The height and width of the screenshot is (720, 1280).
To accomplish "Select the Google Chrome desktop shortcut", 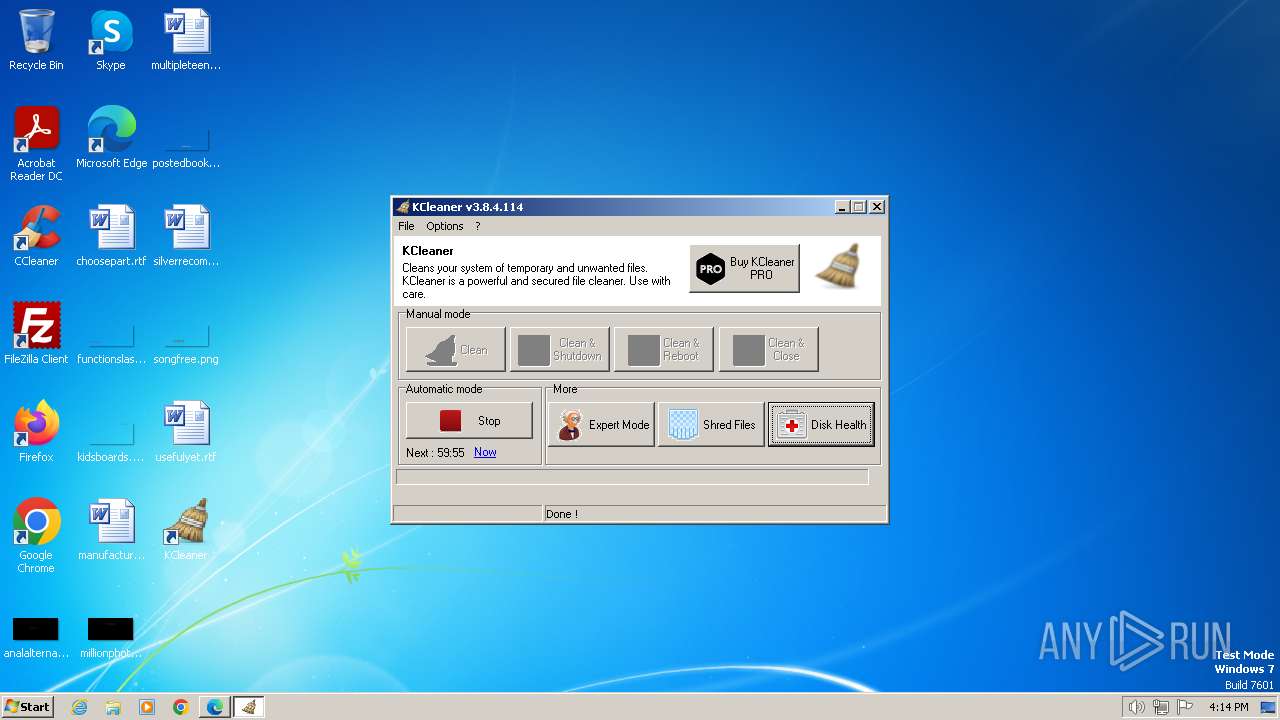I will [x=36, y=536].
